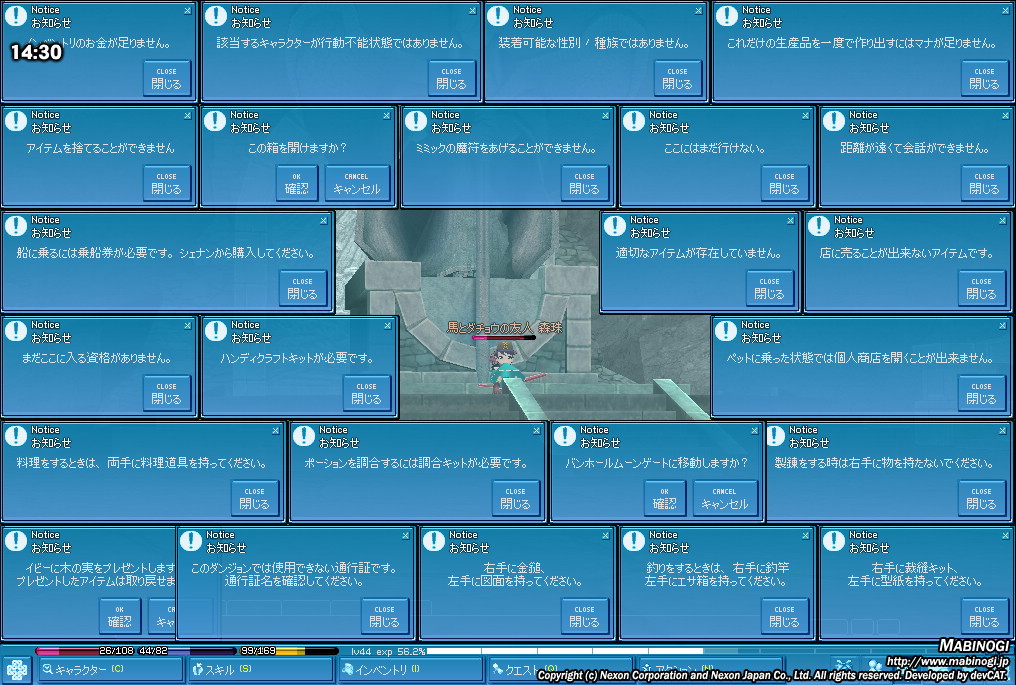Click 閉じる on the 店に売ることが出来ない notice
The height and width of the screenshot is (685, 1016).
click(x=981, y=288)
